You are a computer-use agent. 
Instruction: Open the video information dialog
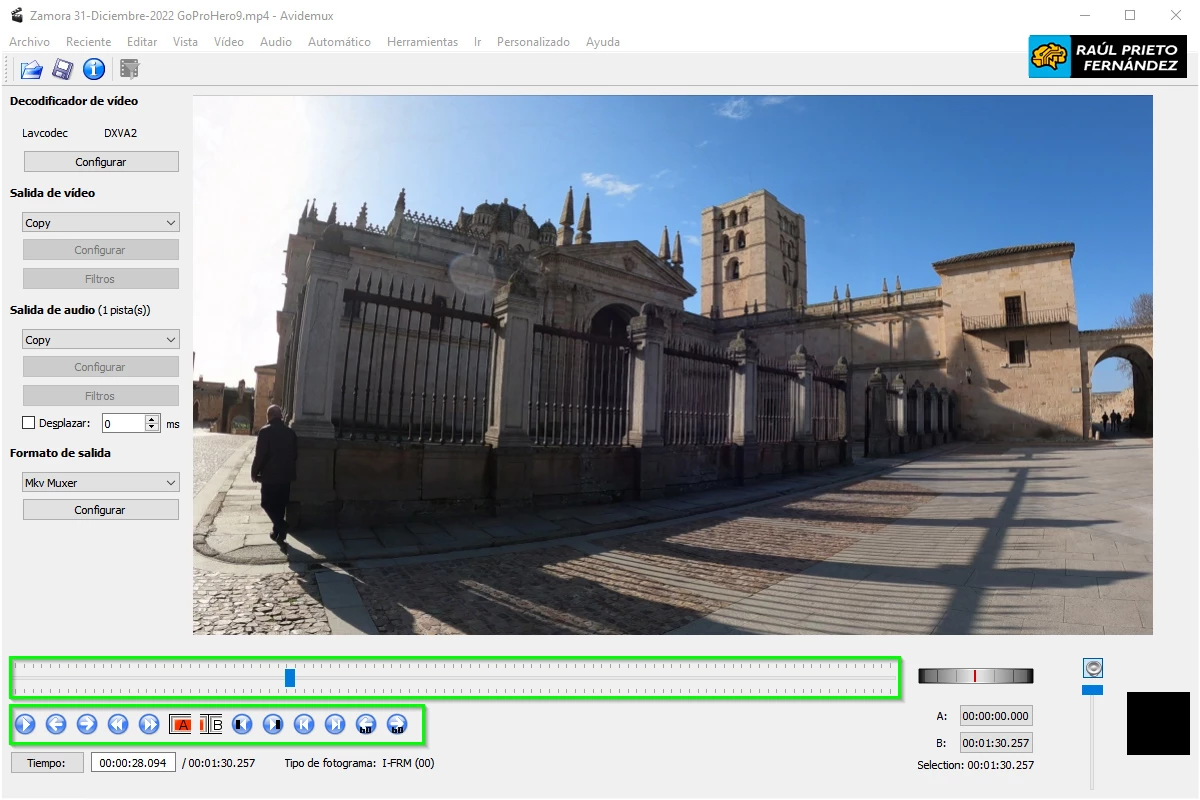click(94, 69)
